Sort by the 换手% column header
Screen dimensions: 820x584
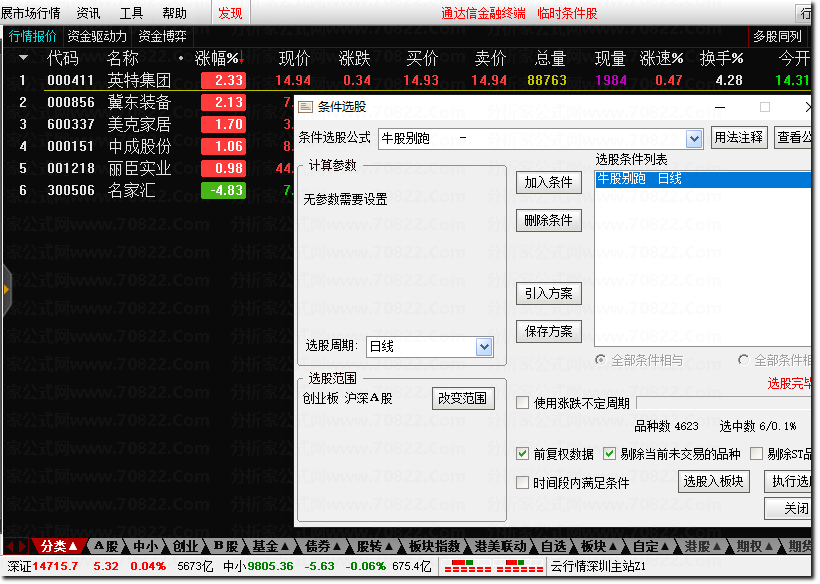(x=721, y=58)
